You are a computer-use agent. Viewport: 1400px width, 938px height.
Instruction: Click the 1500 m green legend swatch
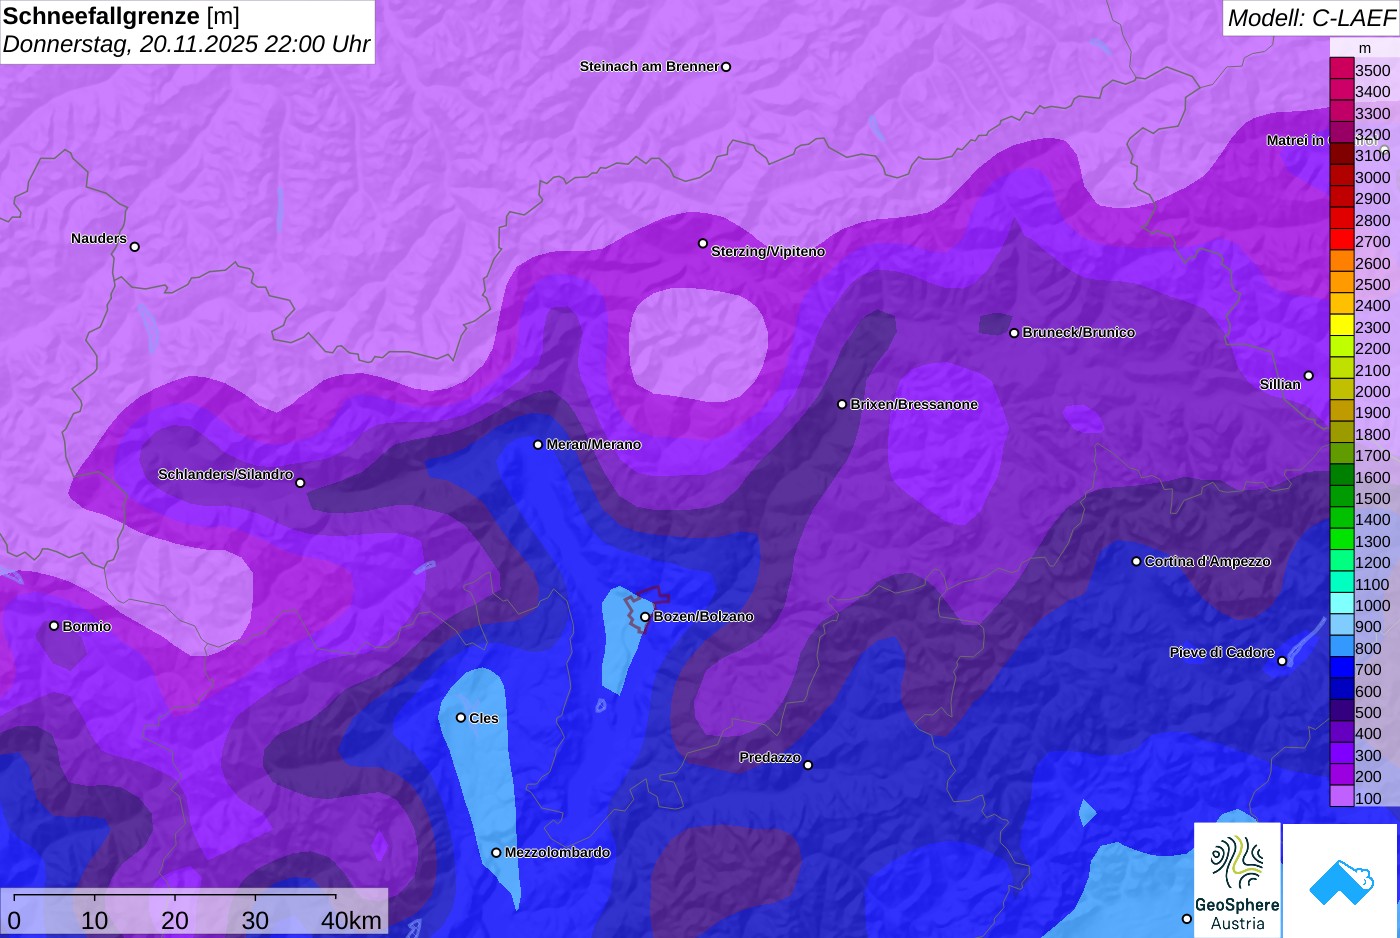[1341, 497]
